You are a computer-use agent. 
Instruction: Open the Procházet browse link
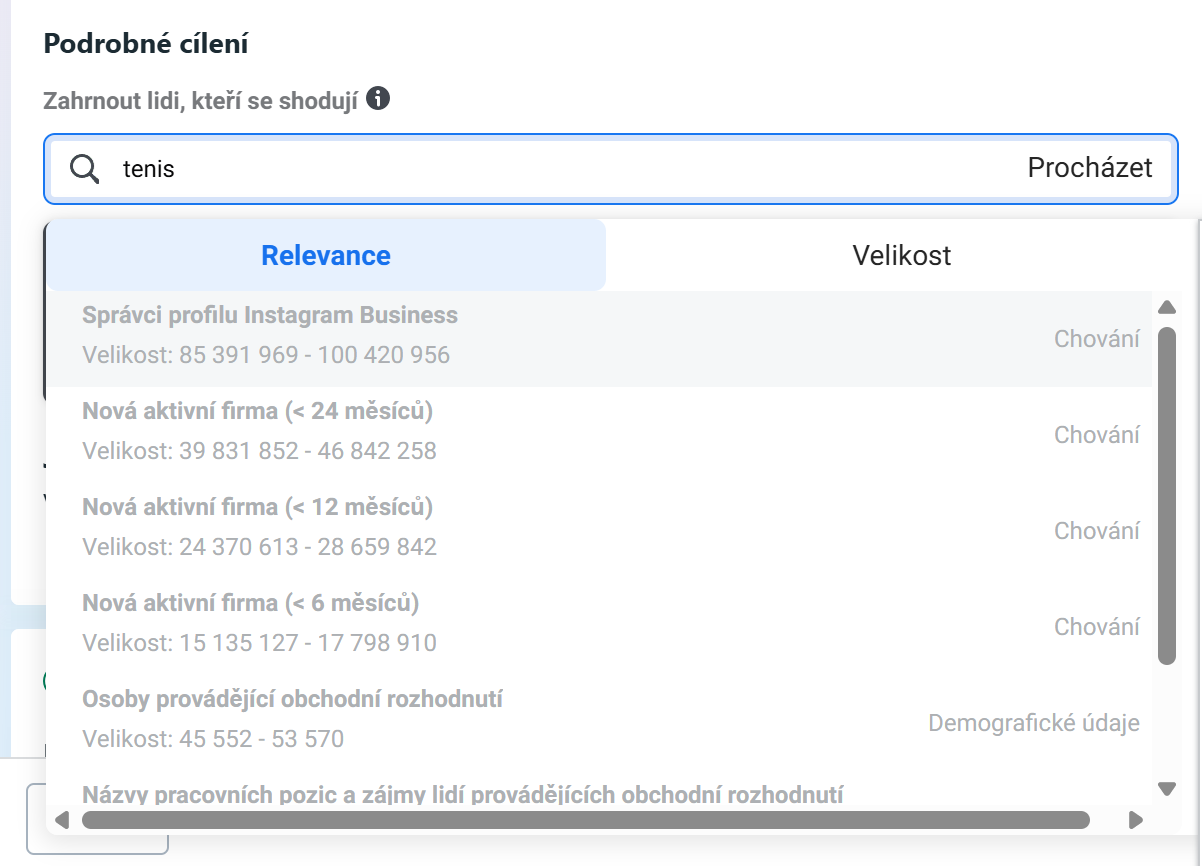click(1090, 168)
